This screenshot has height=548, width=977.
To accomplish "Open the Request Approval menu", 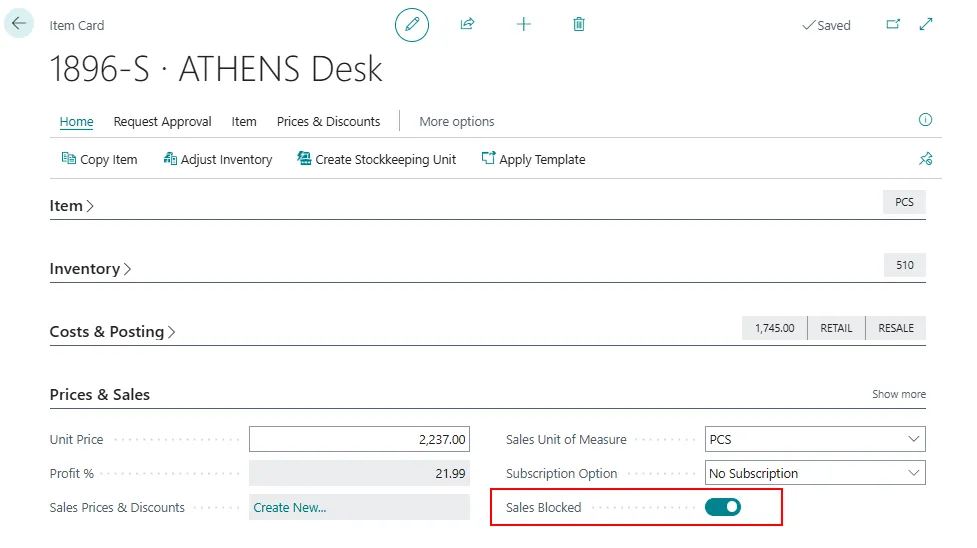I will 162,122.
